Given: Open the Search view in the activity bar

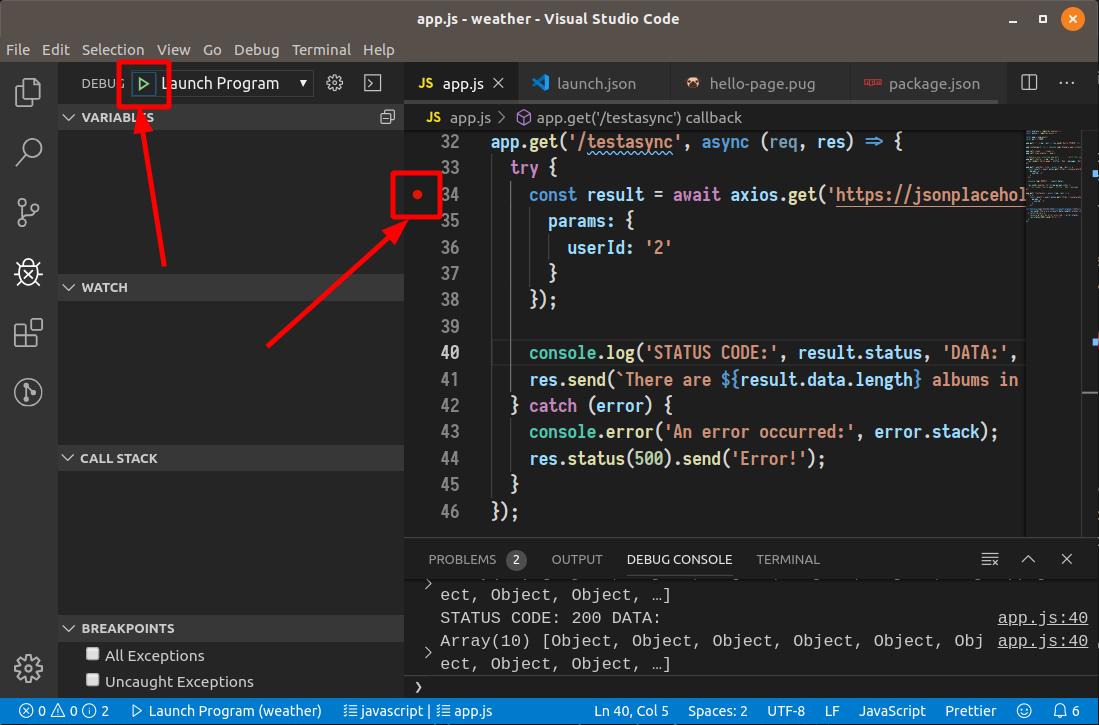Looking at the screenshot, I should tap(27, 152).
